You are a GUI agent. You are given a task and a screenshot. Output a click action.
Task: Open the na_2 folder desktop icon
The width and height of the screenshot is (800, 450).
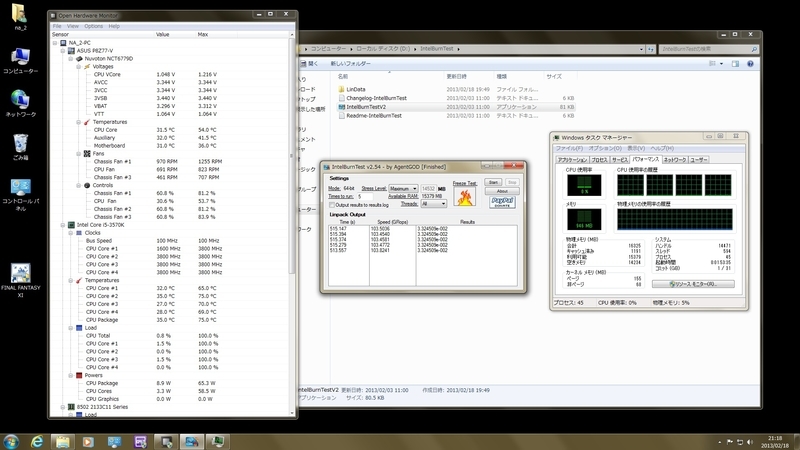(20, 16)
